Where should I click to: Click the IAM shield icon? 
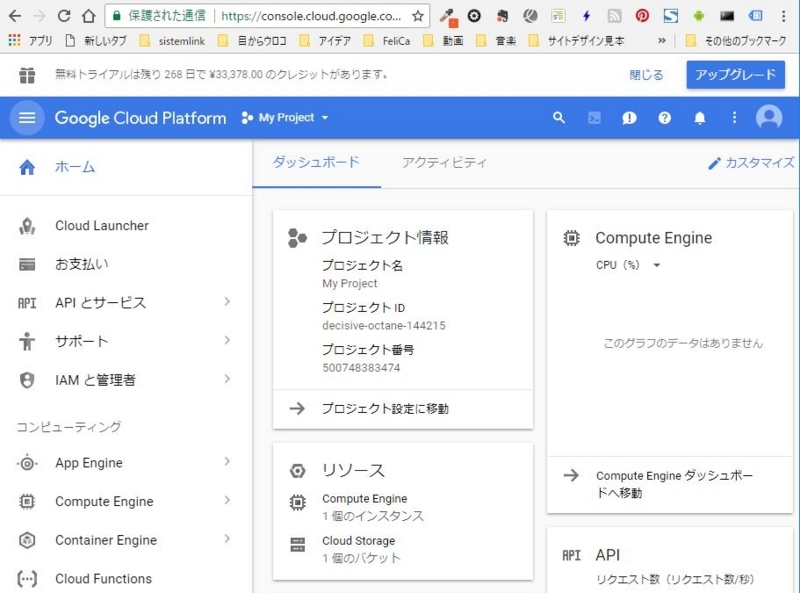tap(27, 380)
